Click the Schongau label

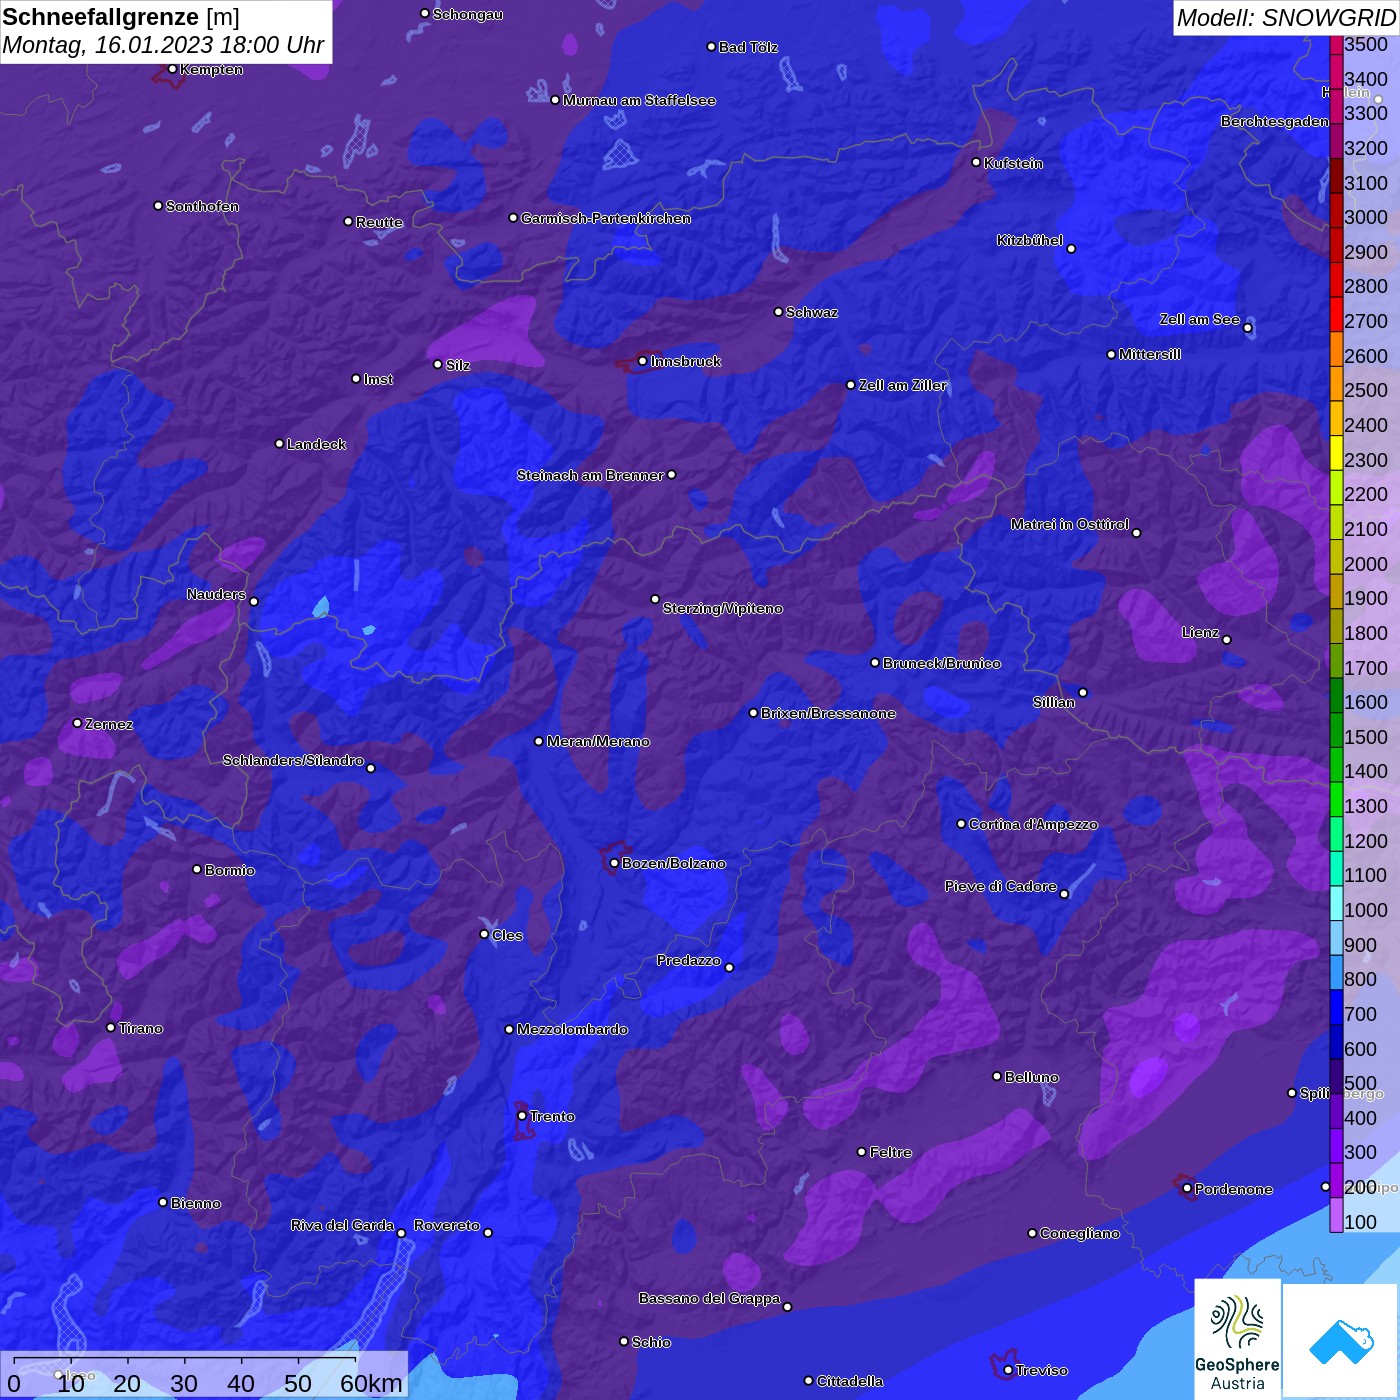pyautogui.click(x=468, y=14)
